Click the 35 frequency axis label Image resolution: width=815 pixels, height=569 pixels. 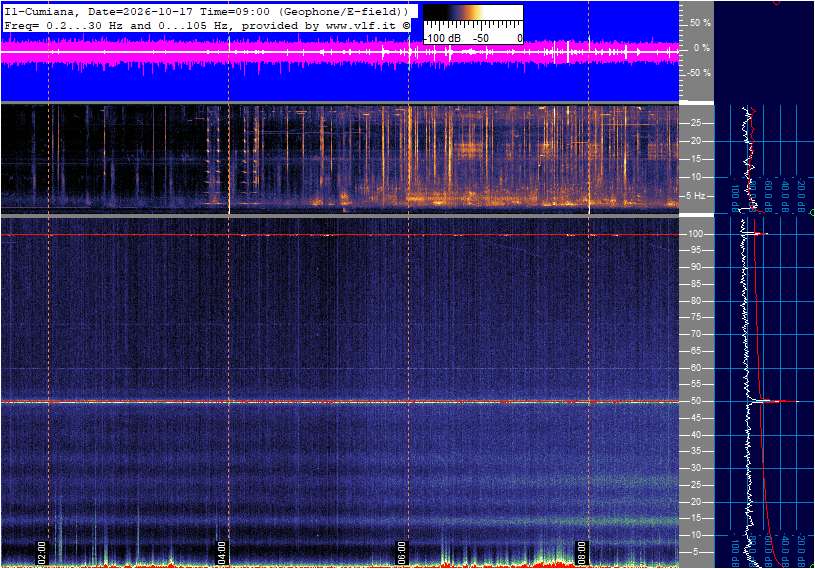(695, 452)
